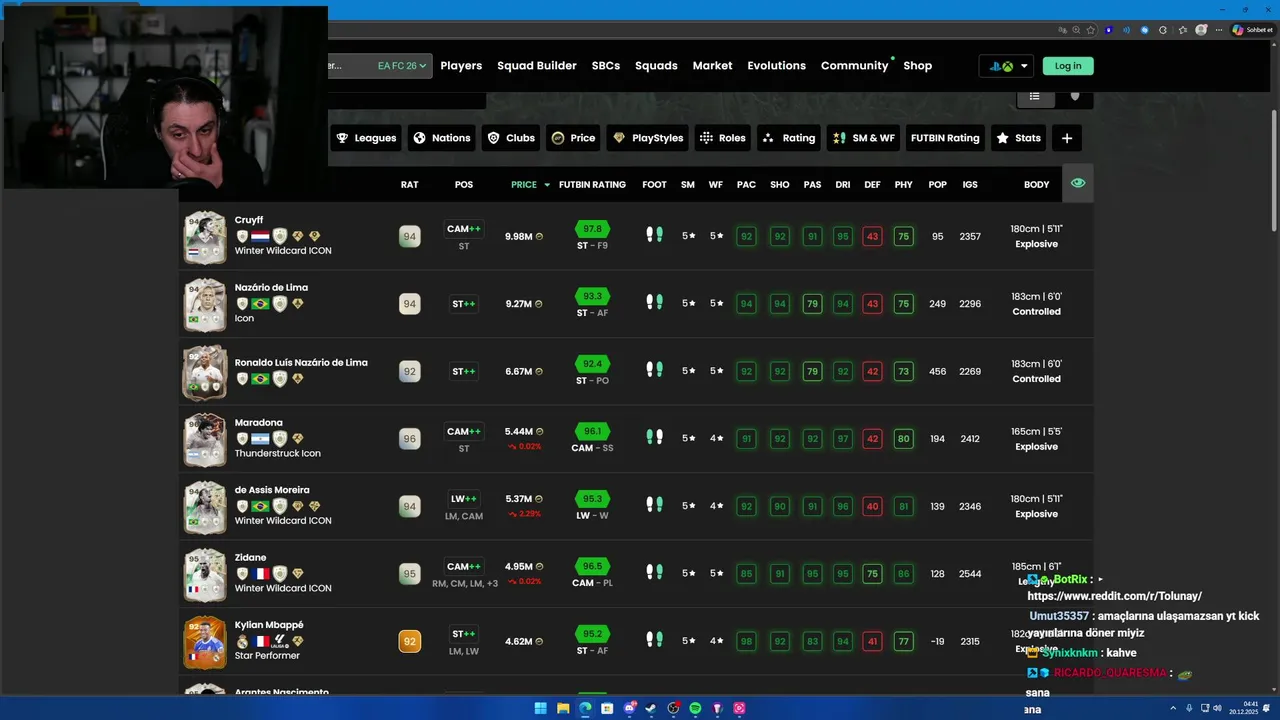
Task: Open Zidane player name link
Action: point(250,558)
